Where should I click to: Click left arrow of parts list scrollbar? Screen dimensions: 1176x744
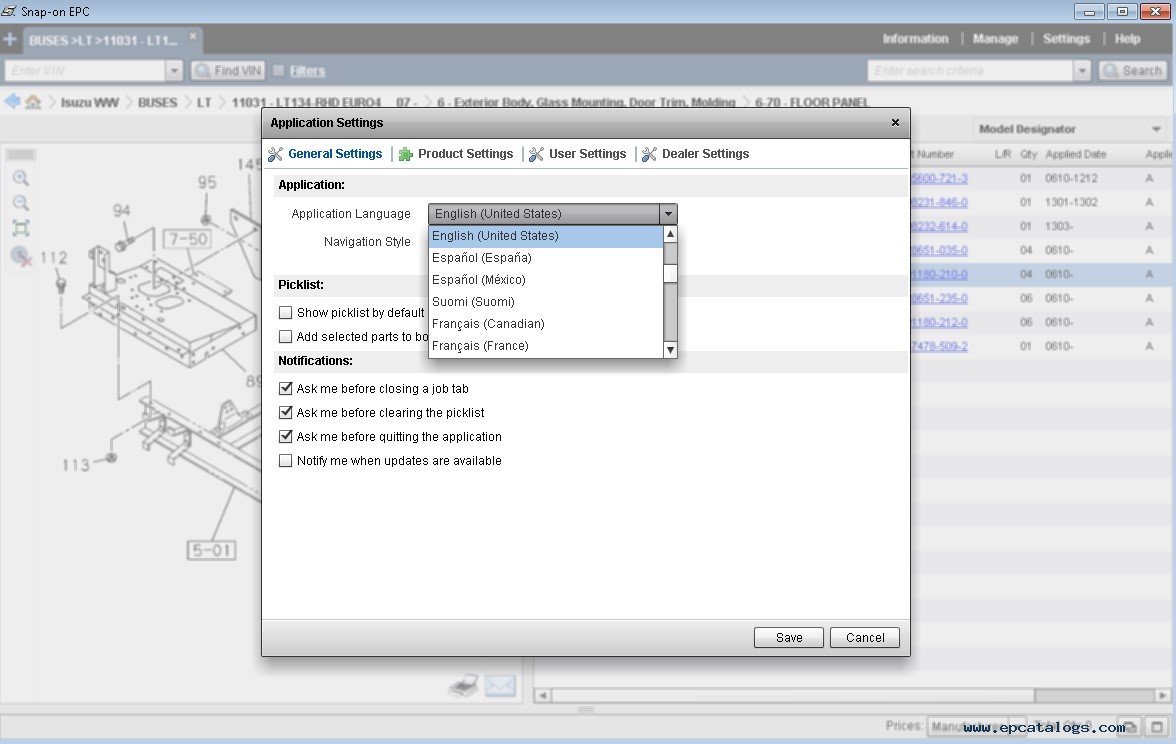pyautogui.click(x=542, y=695)
